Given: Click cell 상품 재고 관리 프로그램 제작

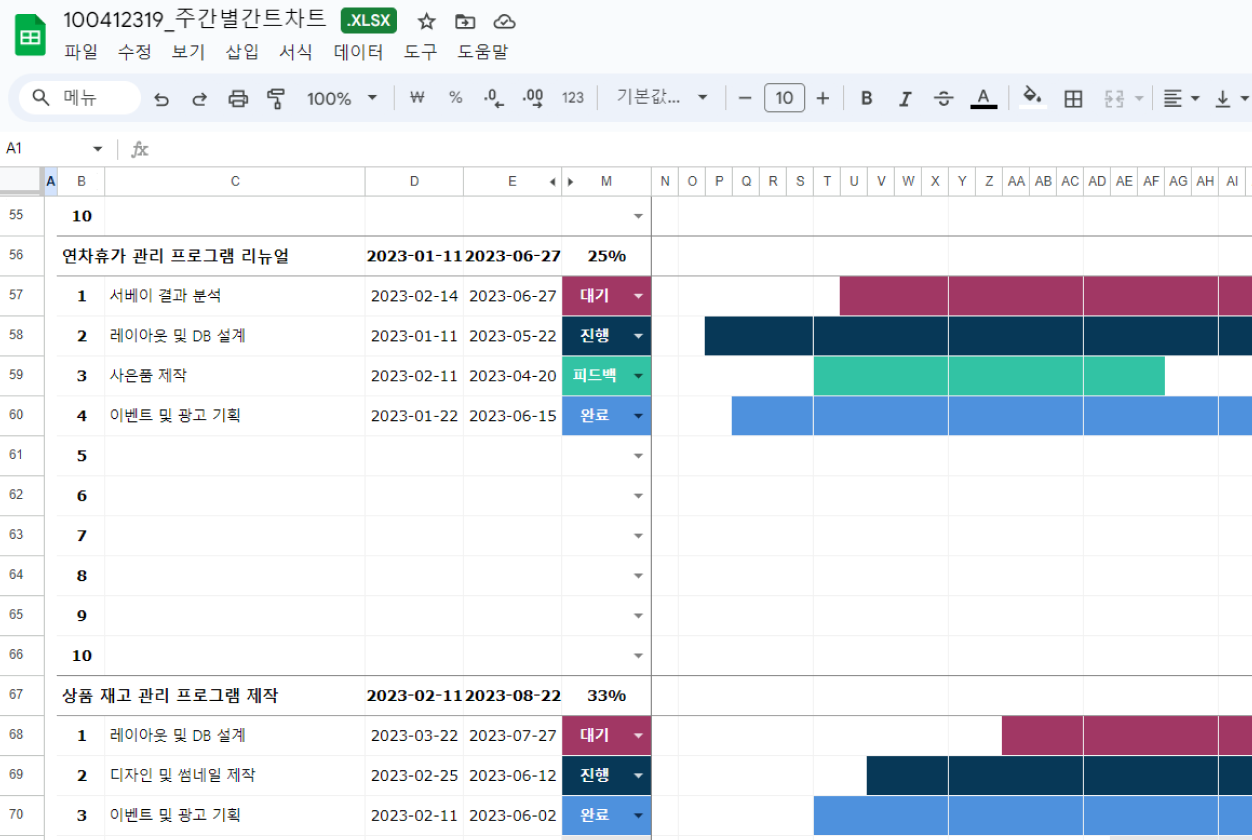Looking at the screenshot, I should pos(170,696).
